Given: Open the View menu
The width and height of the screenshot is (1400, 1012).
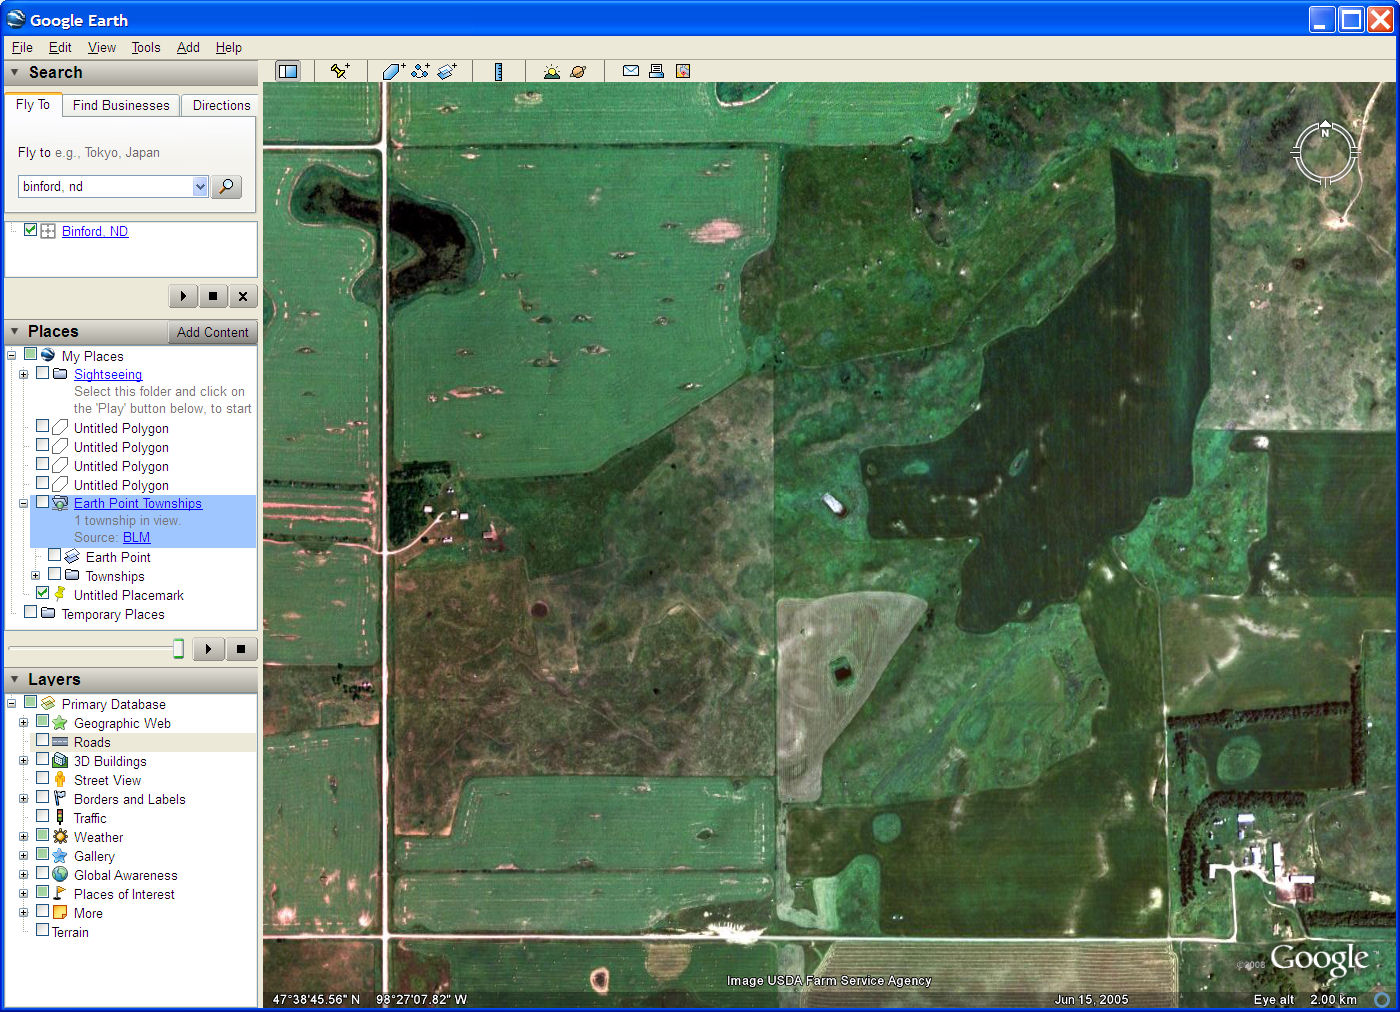Looking at the screenshot, I should [x=101, y=47].
